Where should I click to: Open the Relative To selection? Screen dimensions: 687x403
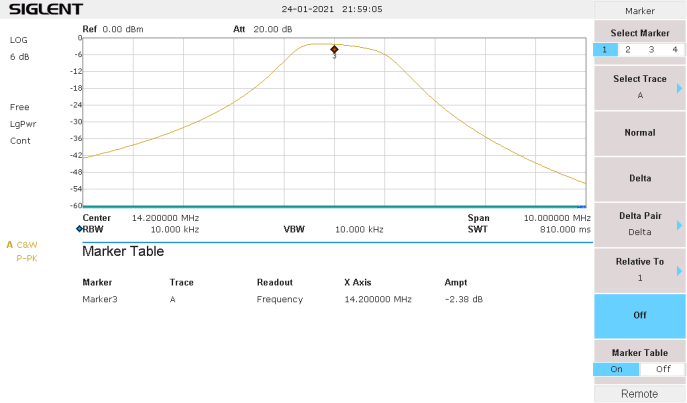640,270
